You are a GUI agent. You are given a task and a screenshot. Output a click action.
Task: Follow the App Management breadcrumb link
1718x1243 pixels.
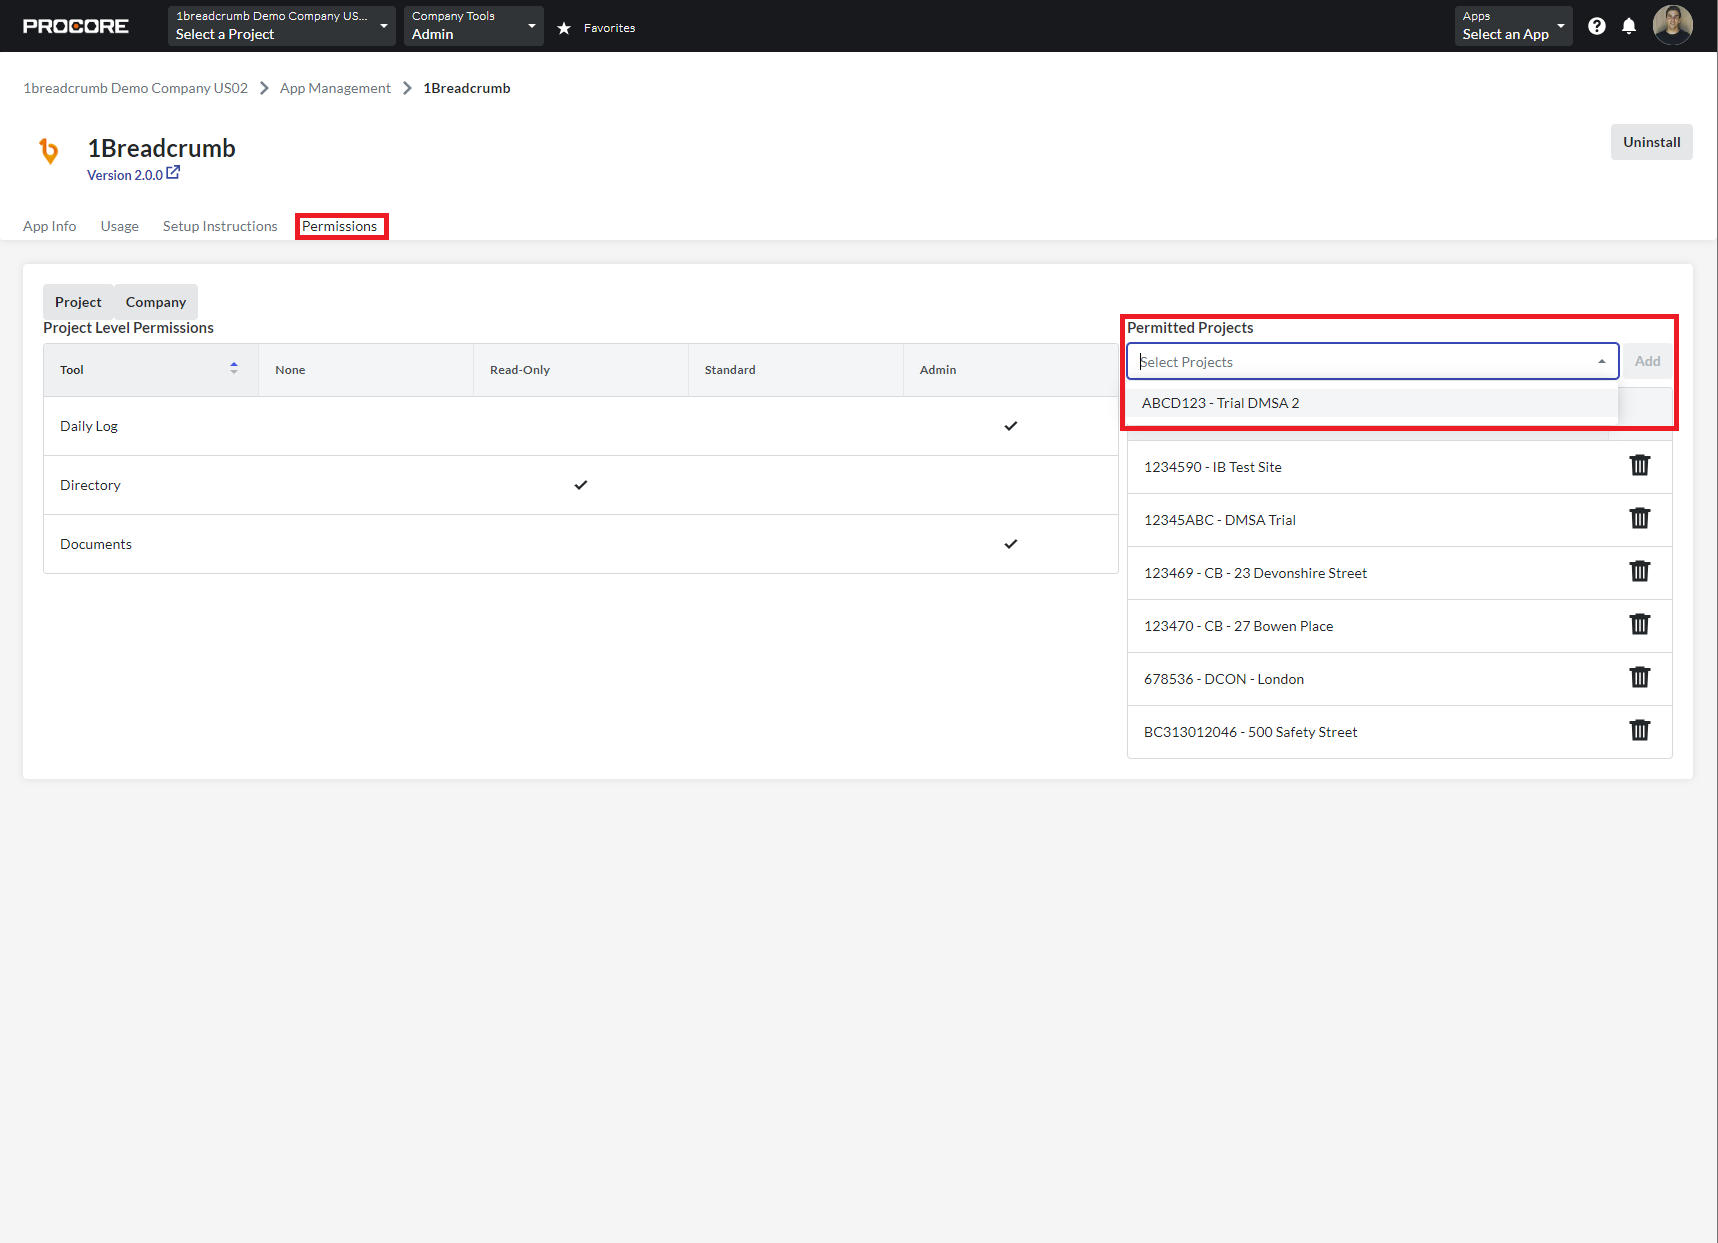335,87
